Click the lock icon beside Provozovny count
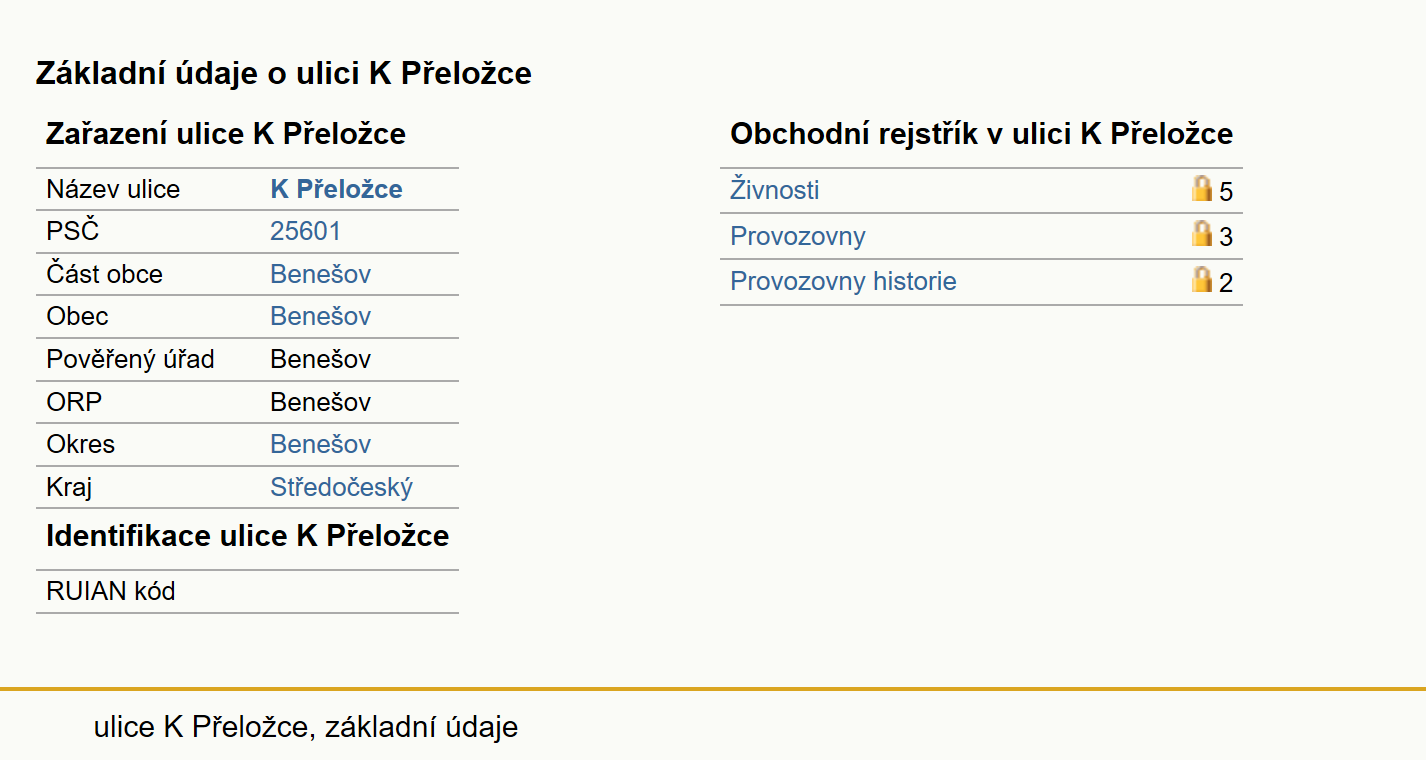Screen dimensions: 1426x760 coord(1201,234)
